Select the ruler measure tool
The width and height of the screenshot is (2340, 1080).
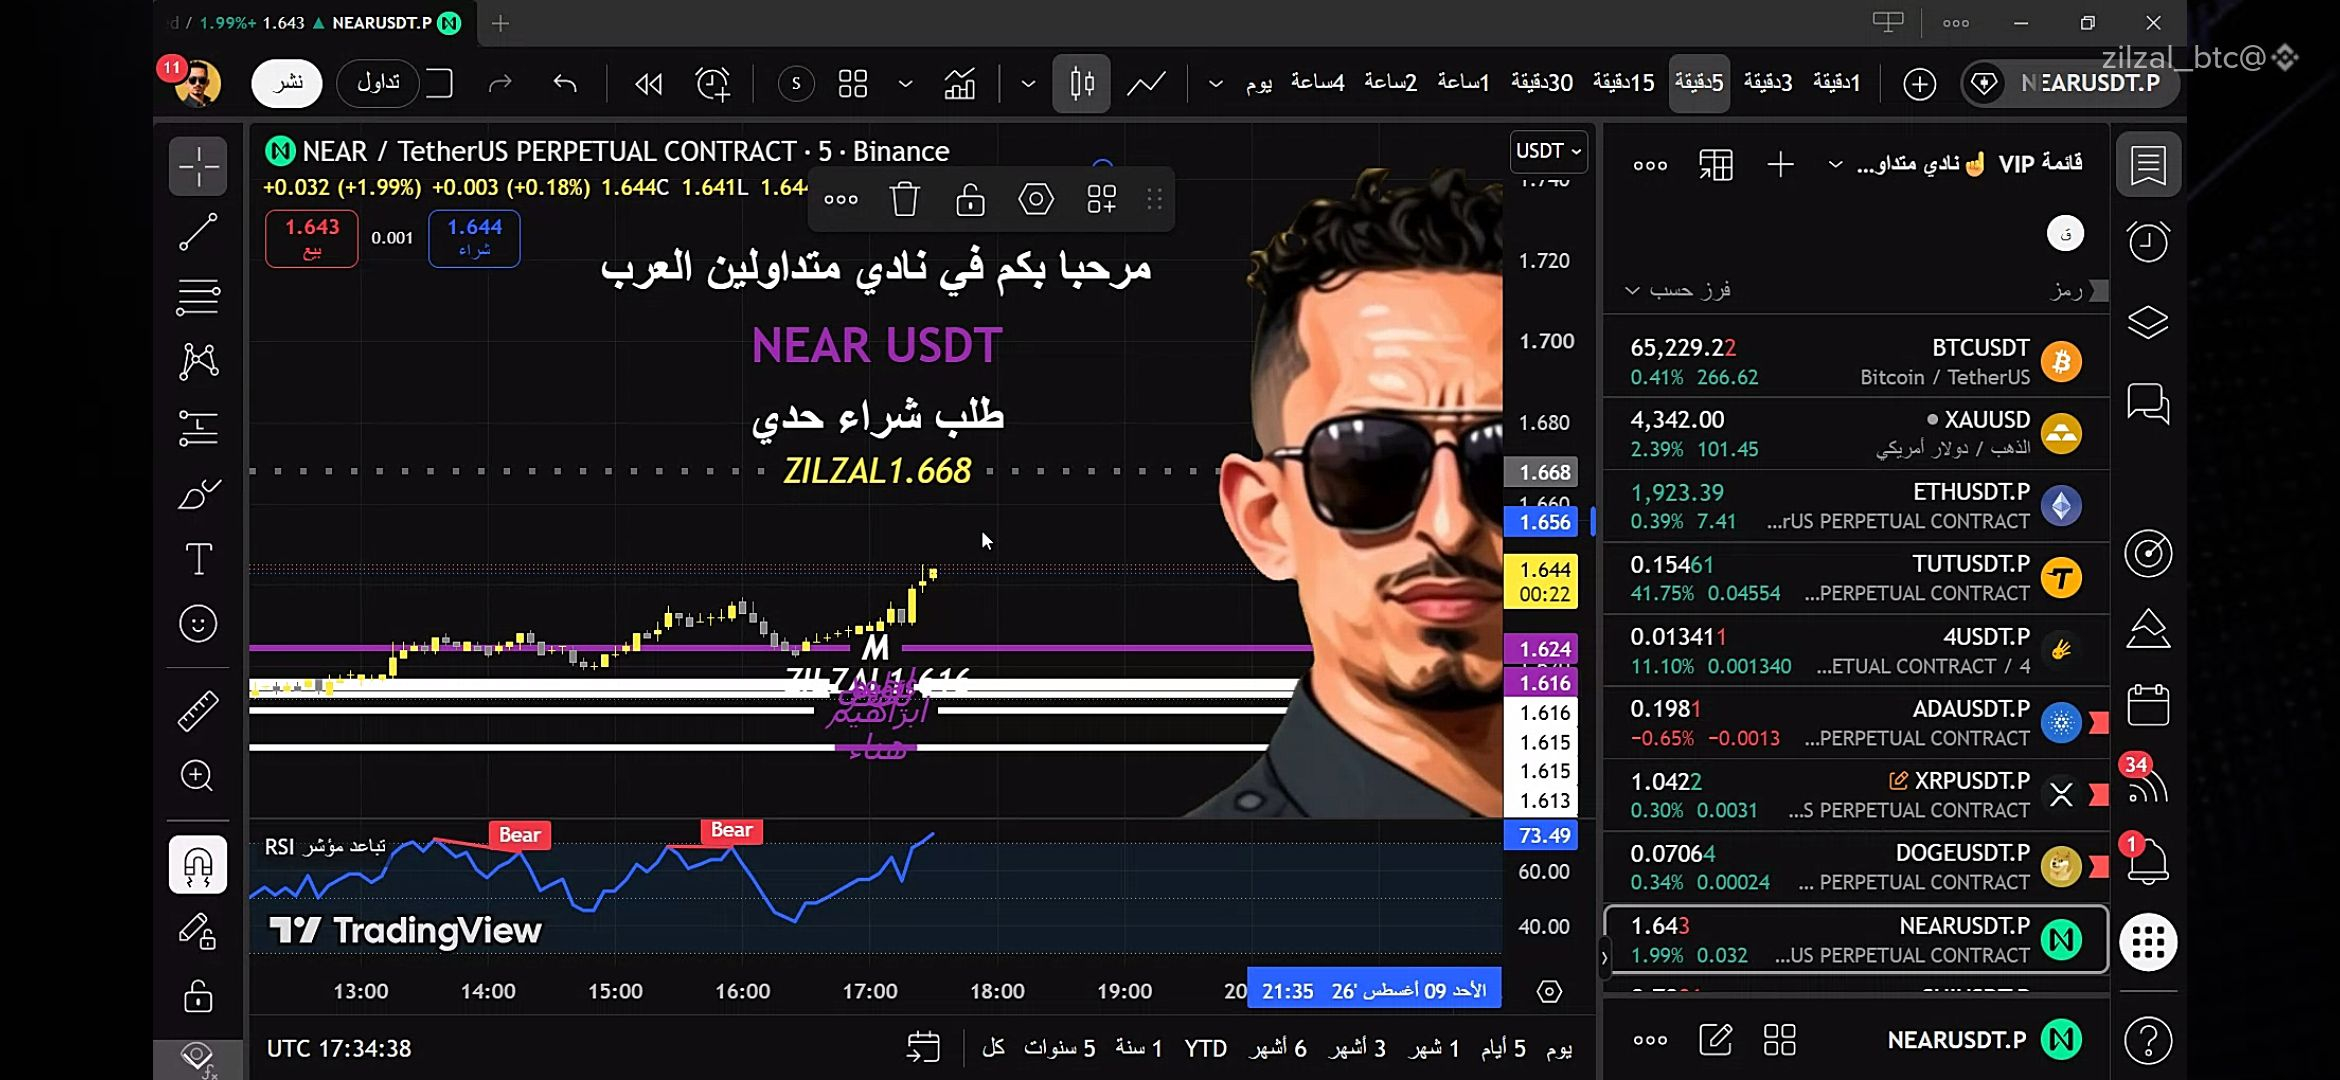(x=198, y=711)
